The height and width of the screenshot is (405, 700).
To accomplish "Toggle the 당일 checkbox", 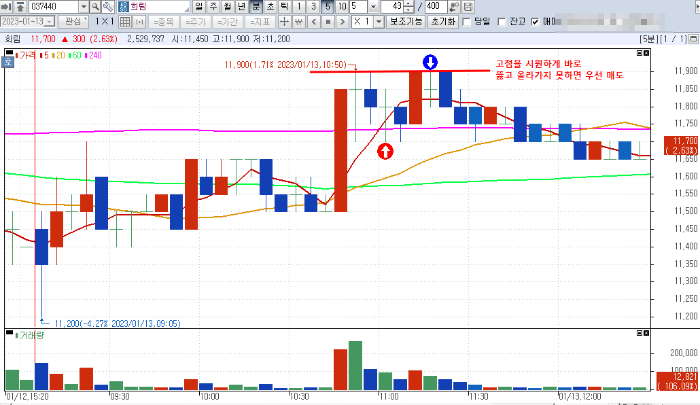I will click(x=467, y=22).
